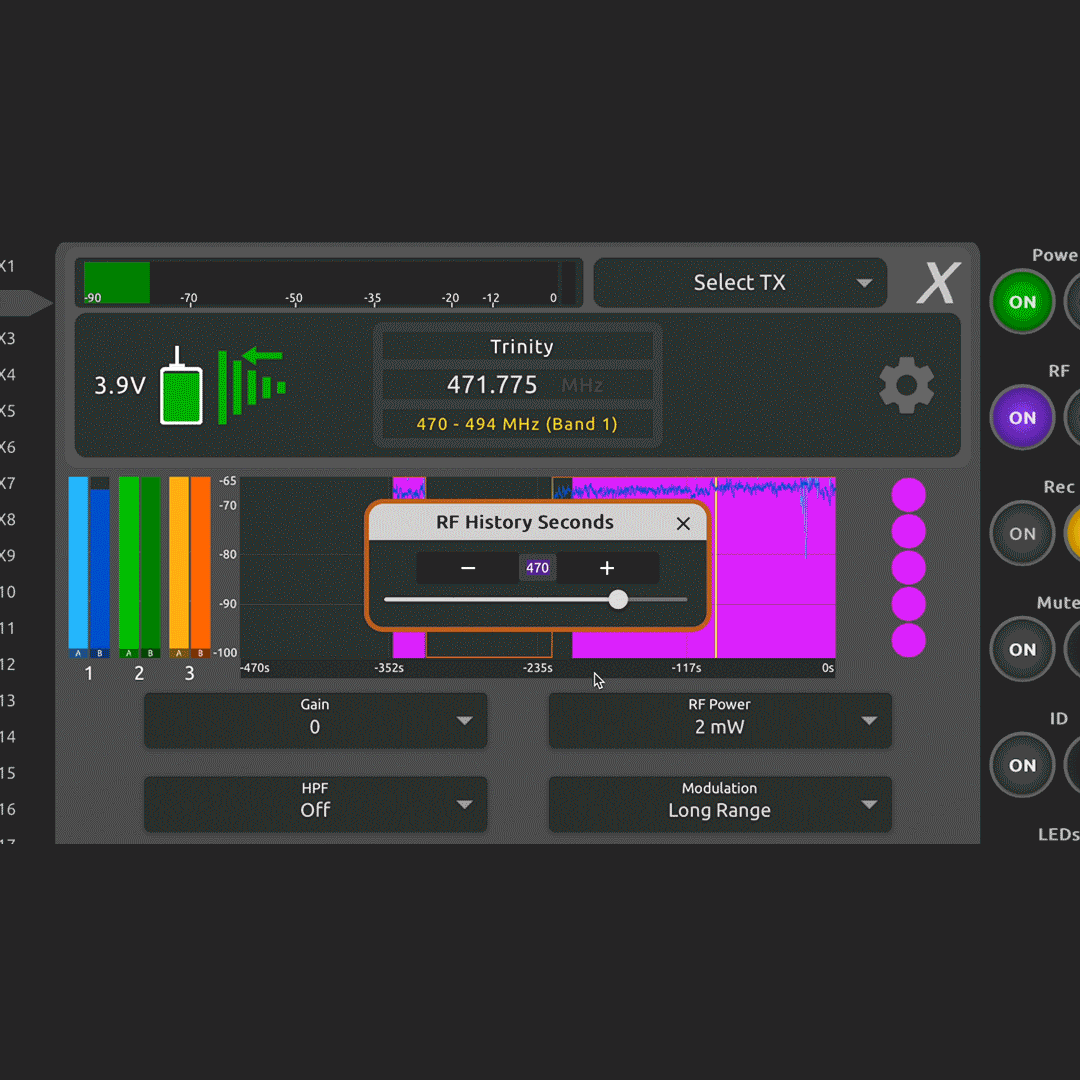Close the panel with the large X icon
Viewport: 1080px width, 1080px height.
click(937, 284)
